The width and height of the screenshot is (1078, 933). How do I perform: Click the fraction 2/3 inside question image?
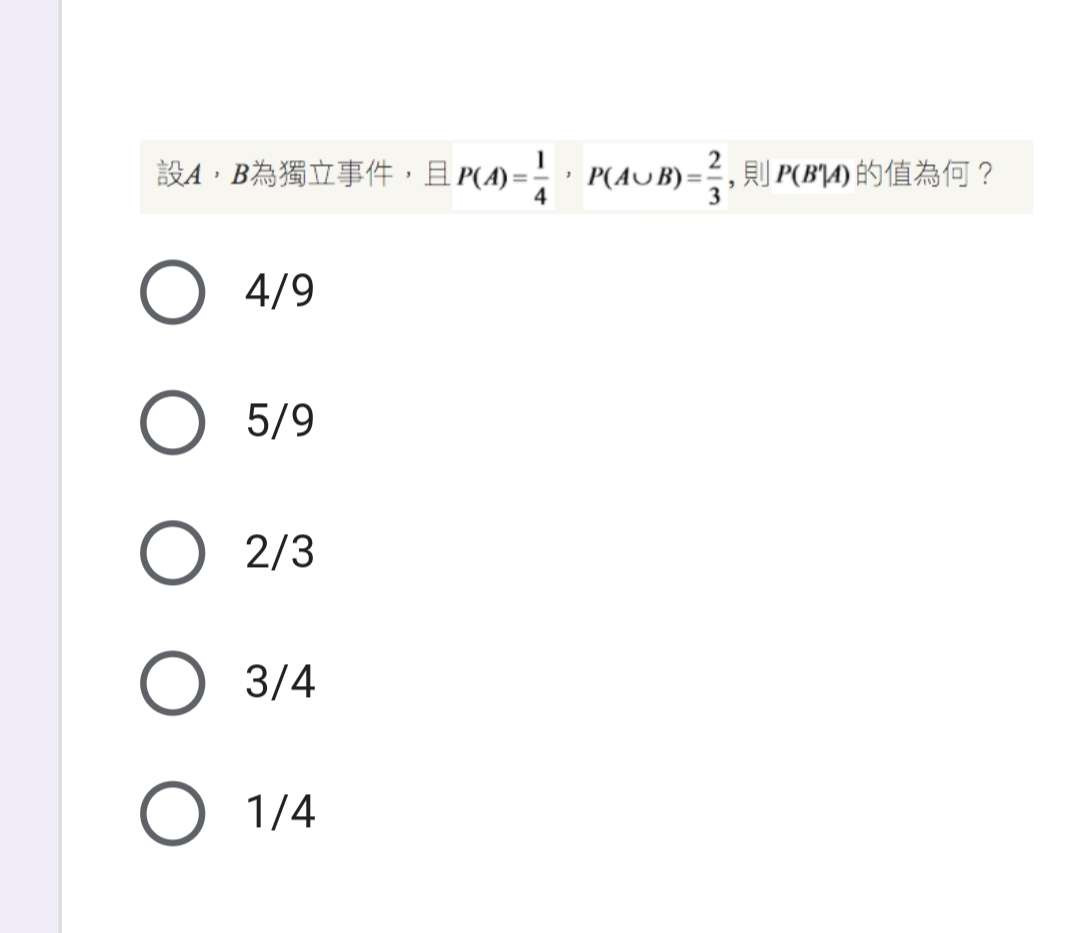(x=714, y=177)
